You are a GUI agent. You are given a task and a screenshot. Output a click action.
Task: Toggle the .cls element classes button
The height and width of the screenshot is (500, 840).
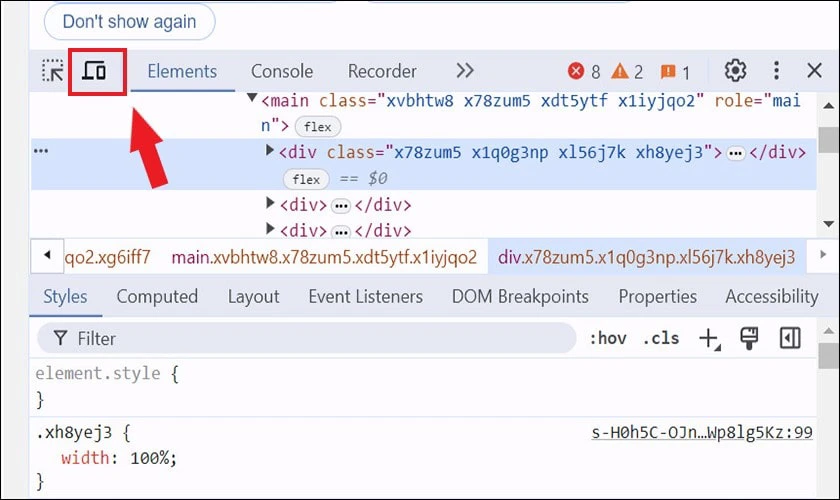pyautogui.click(x=661, y=339)
